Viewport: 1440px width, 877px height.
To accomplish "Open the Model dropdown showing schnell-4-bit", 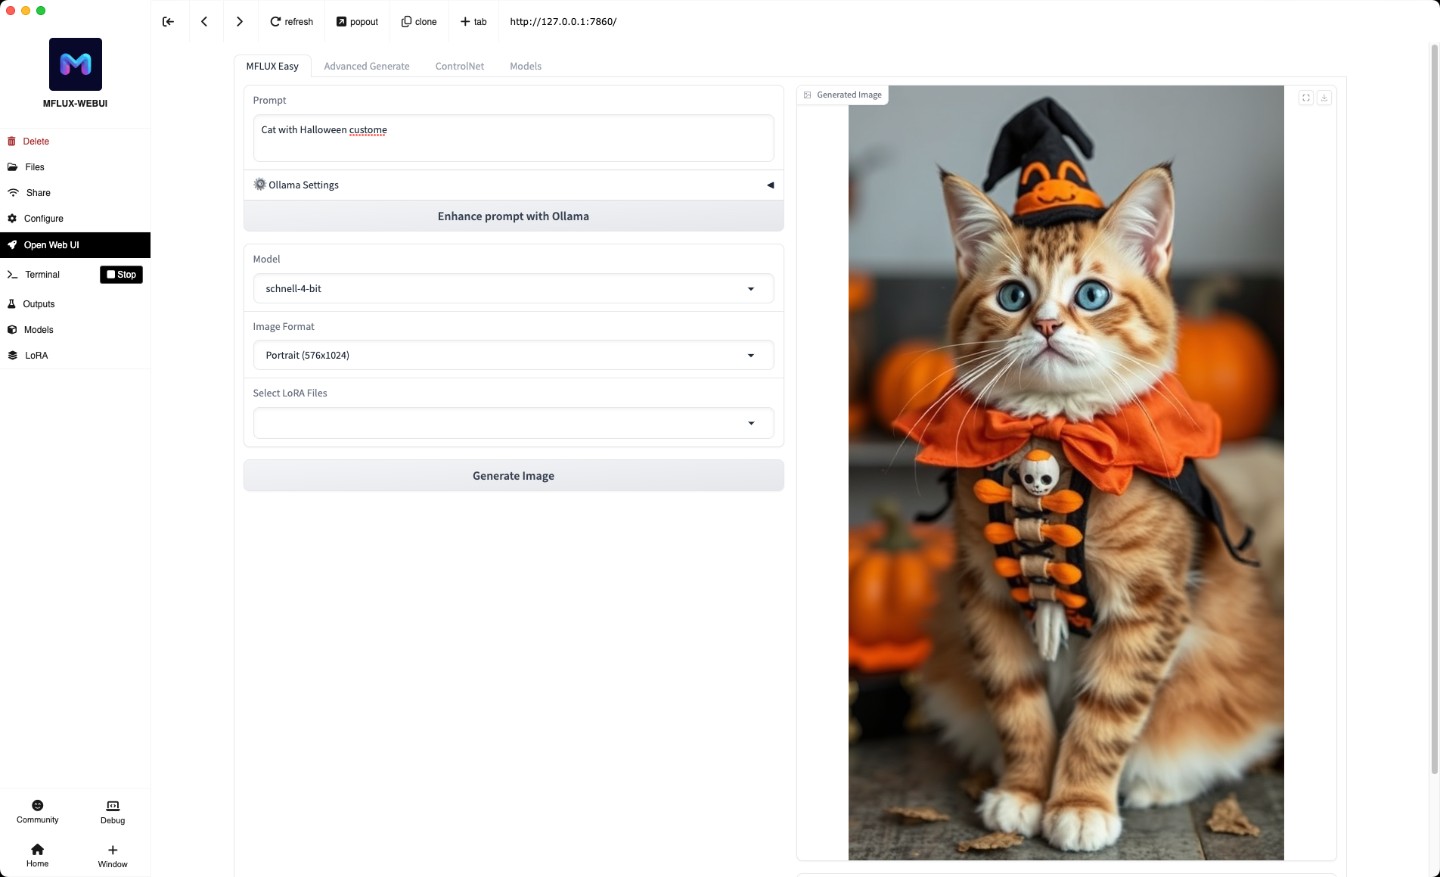I will (x=512, y=288).
